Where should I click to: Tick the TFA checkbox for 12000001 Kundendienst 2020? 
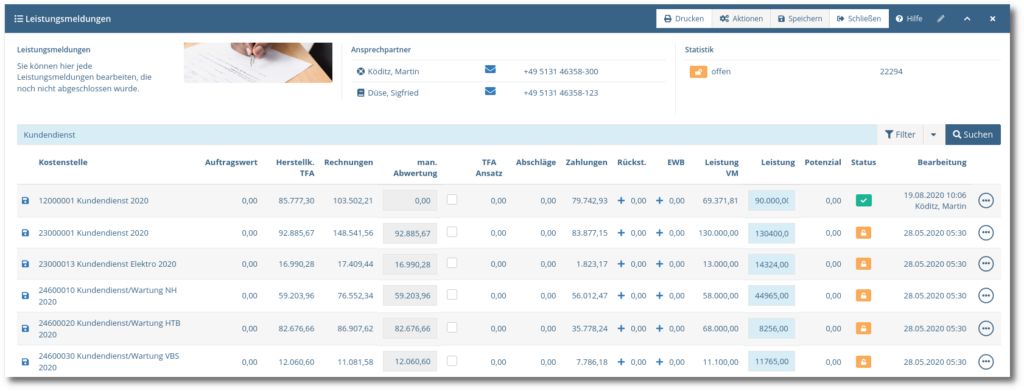pyautogui.click(x=452, y=200)
